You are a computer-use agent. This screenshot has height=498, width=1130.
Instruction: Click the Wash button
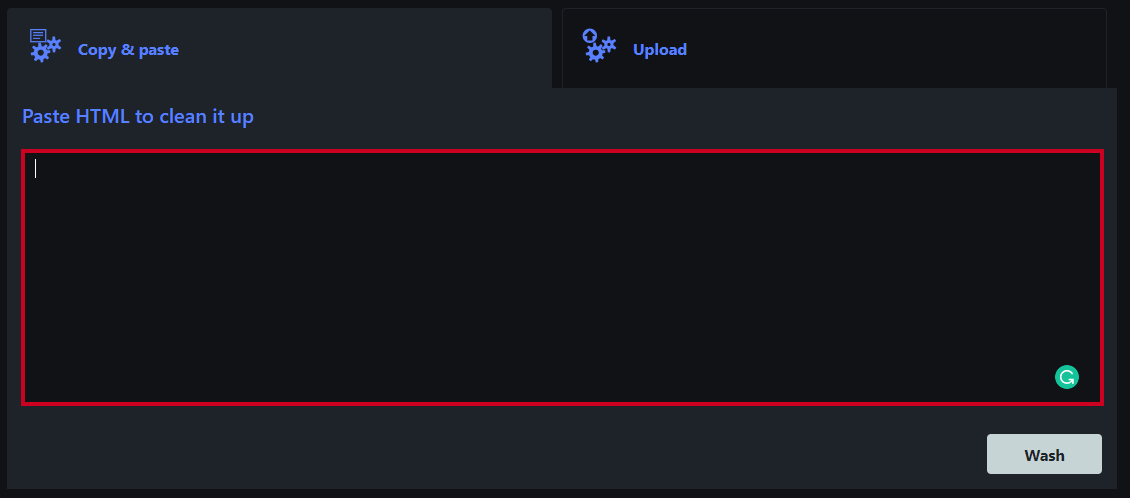1044,454
